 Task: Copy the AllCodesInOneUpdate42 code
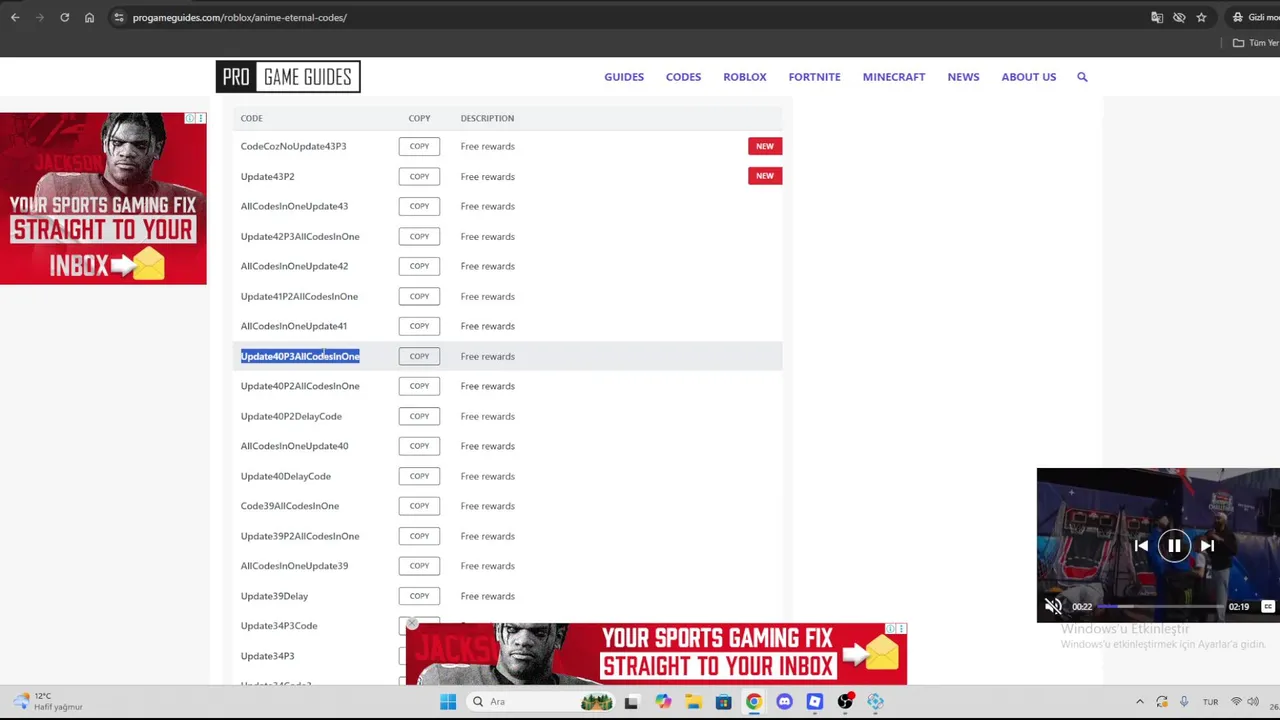click(x=419, y=266)
